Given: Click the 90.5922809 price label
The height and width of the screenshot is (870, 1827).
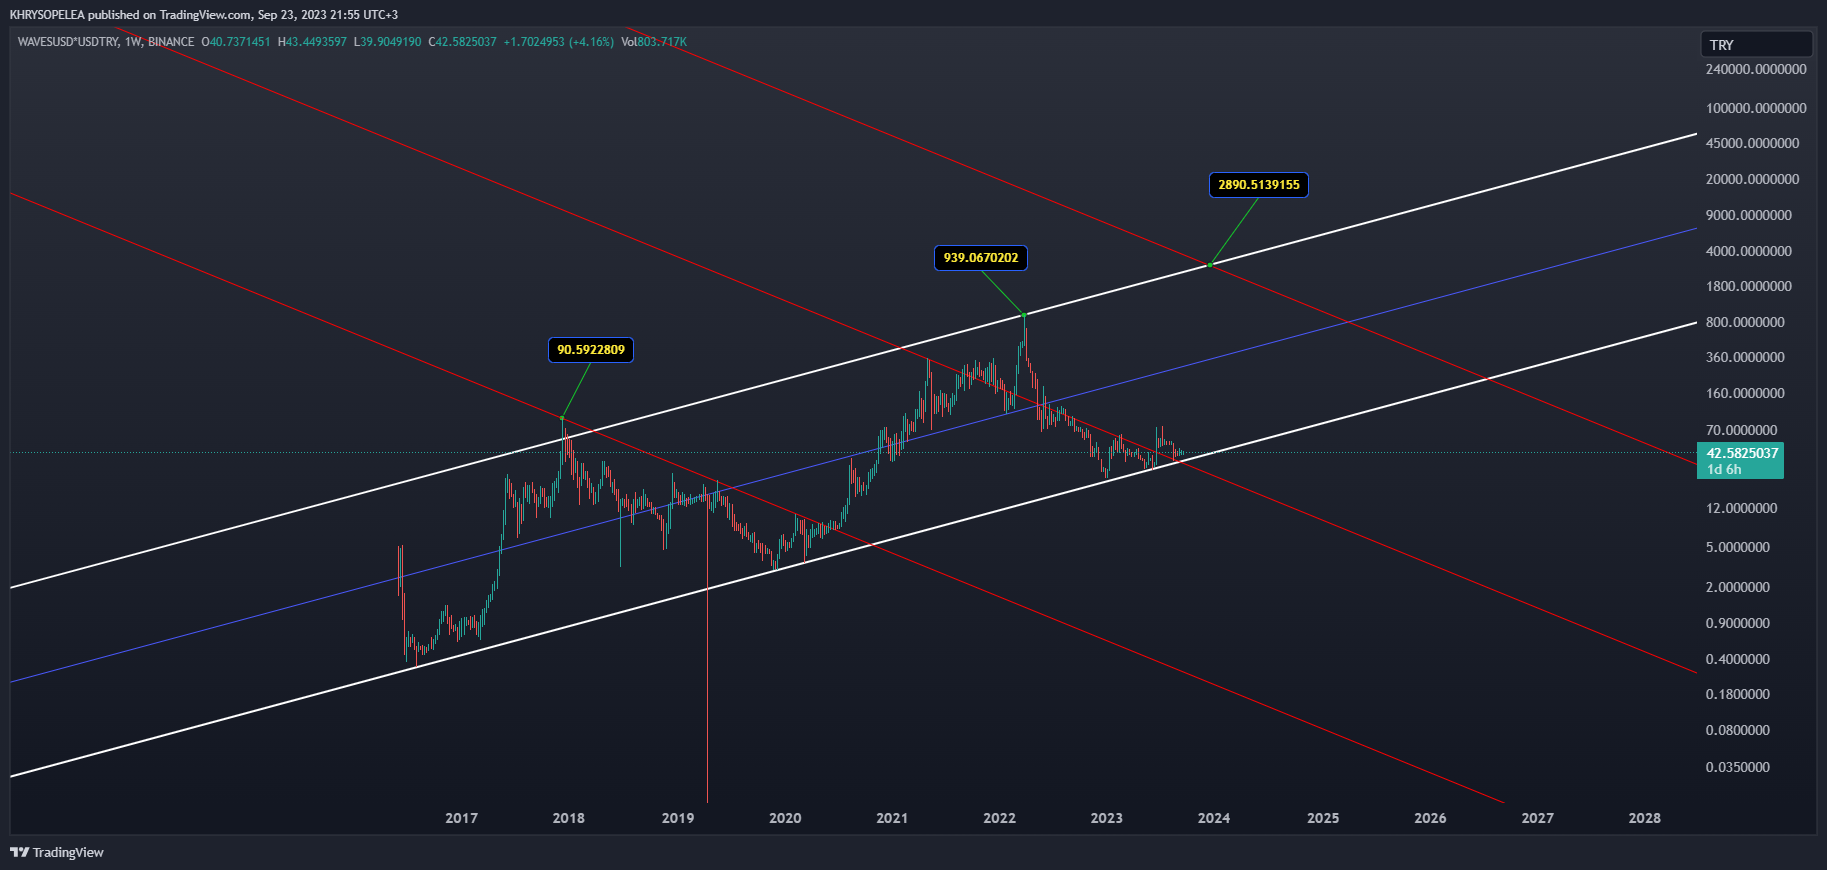Looking at the screenshot, I should tap(591, 350).
